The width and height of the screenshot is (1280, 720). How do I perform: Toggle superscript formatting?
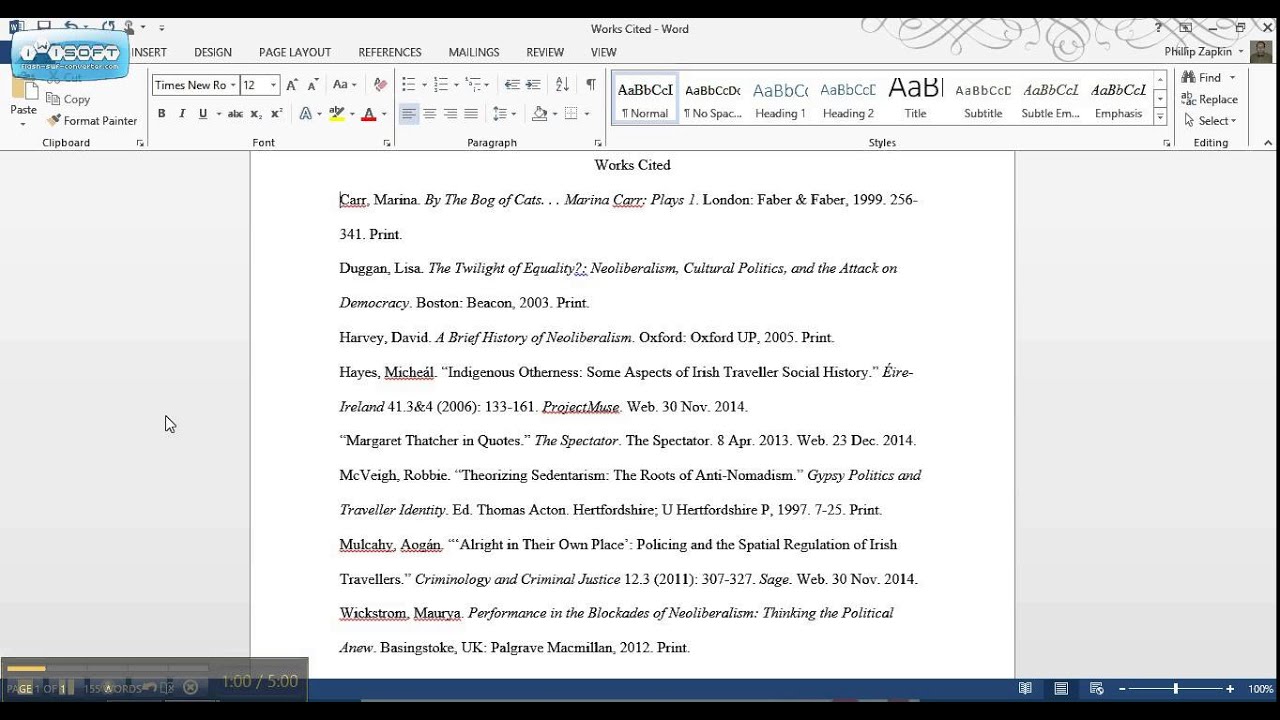pos(277,114)
